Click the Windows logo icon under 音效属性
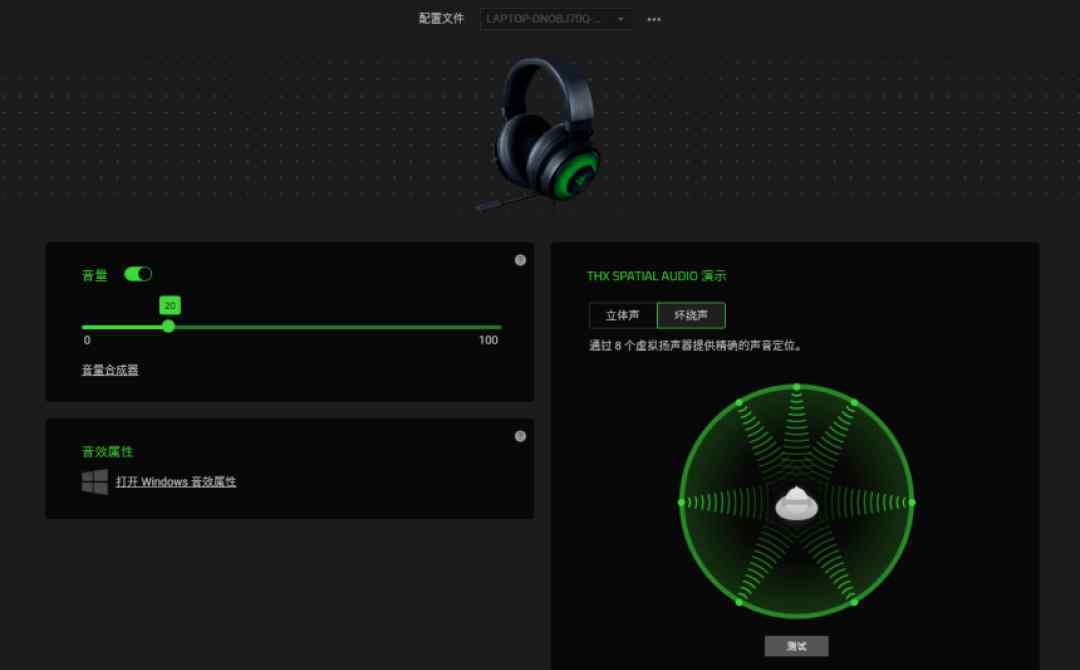This screenshot has height=670, width=1080. click(95, 482)
